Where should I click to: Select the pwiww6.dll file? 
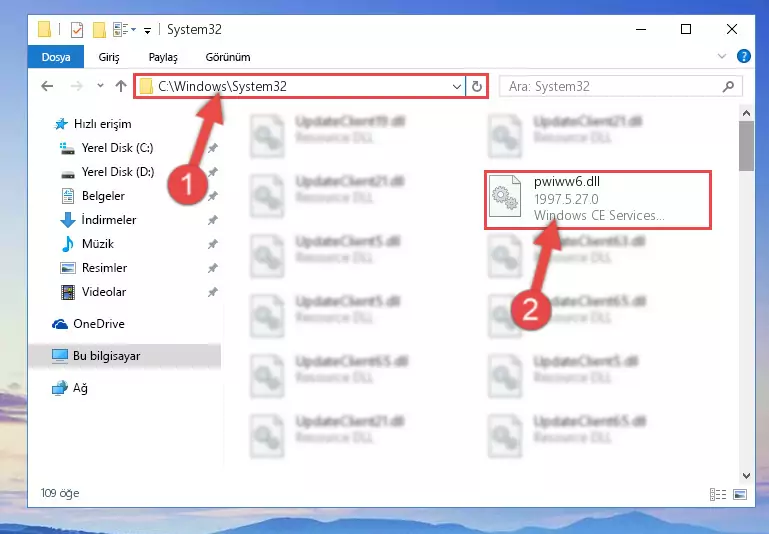pyautogui.click(x=597, y=199)
